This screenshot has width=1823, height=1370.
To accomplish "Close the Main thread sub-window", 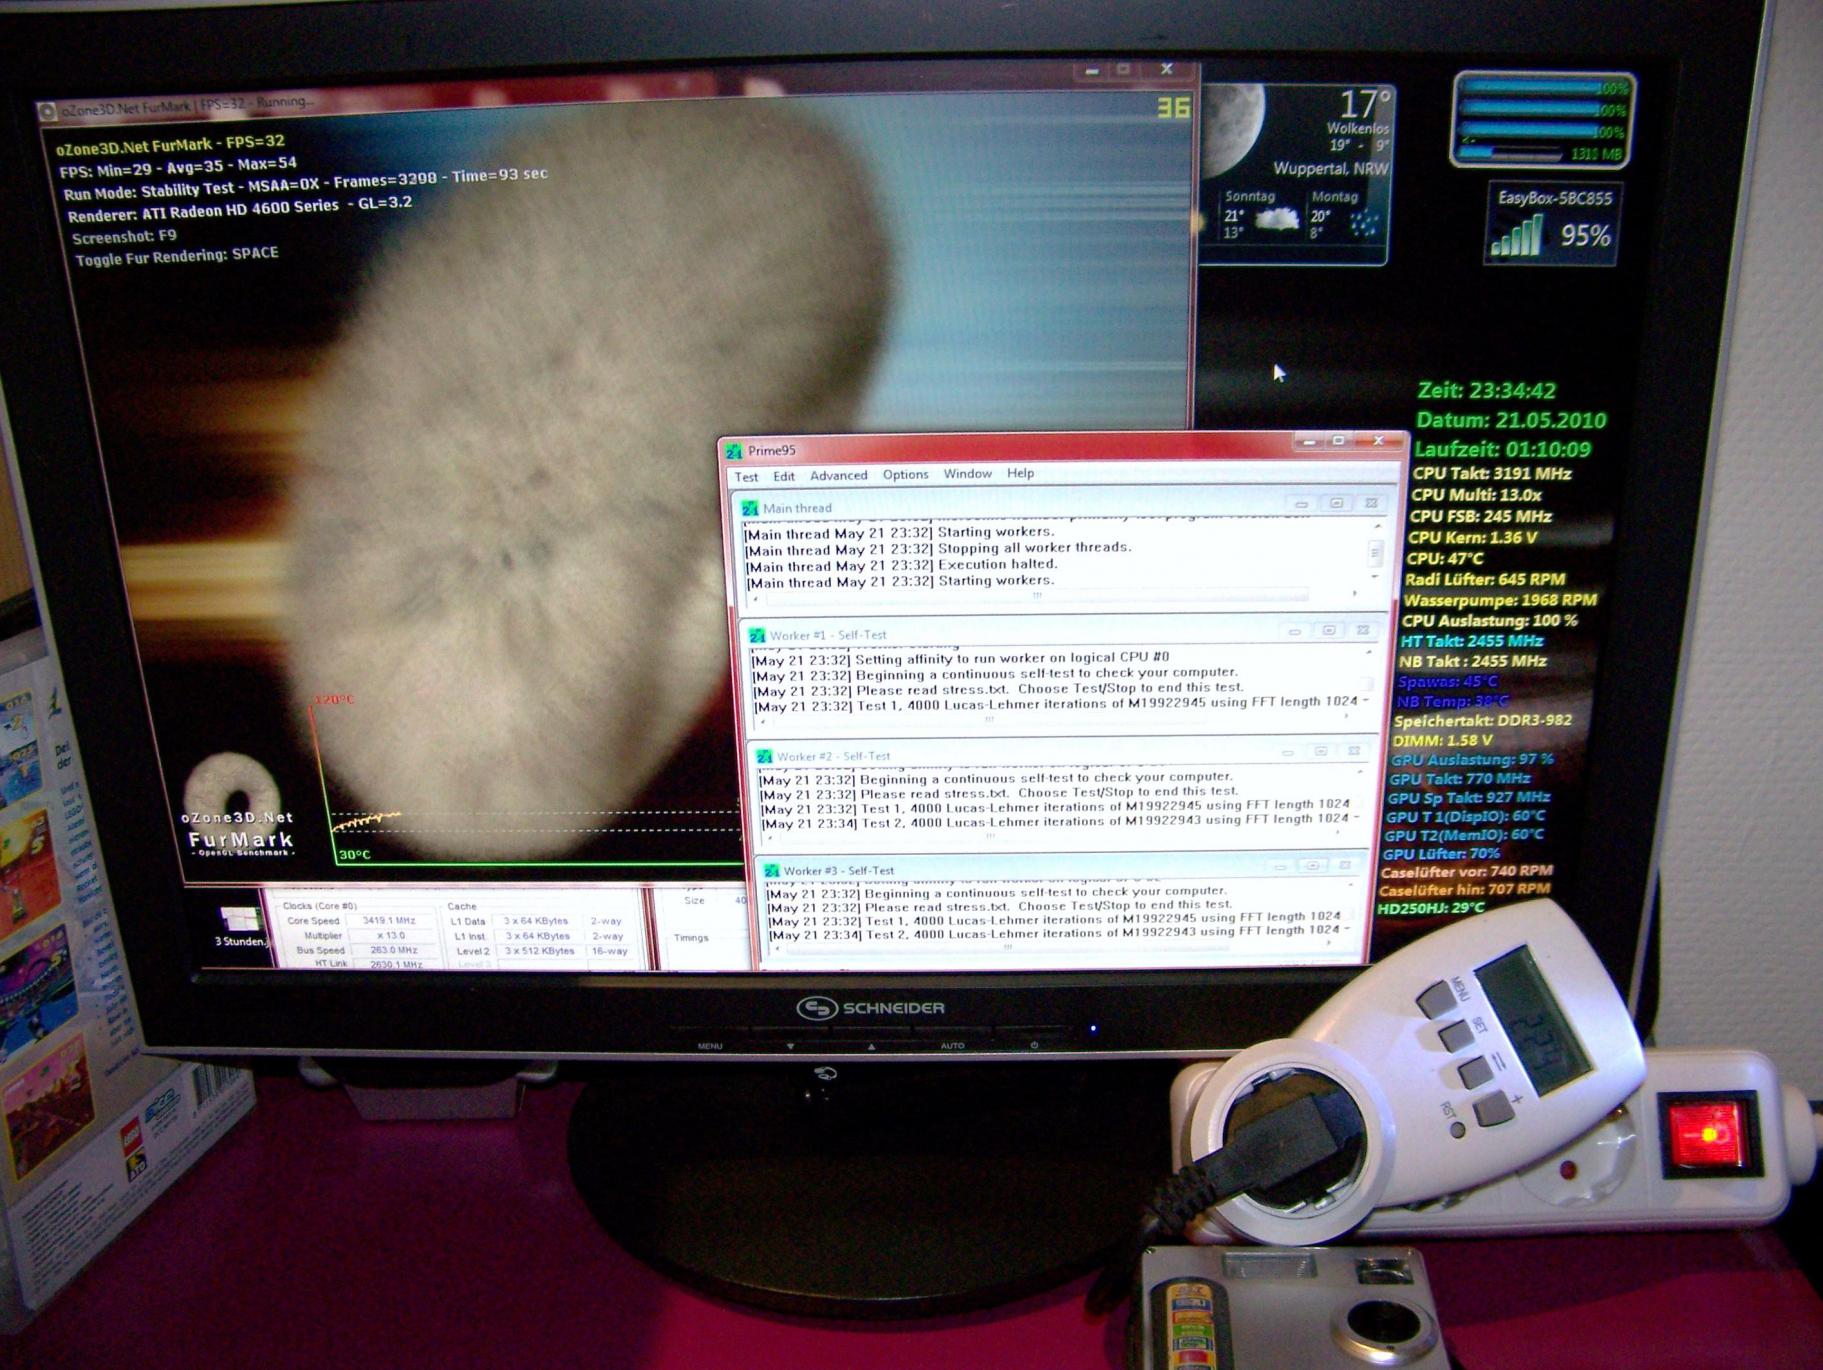I will [x=1371, y=503].
